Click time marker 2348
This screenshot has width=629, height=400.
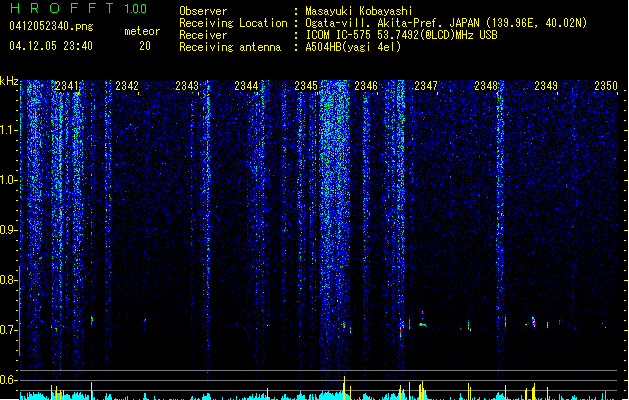(486, 86)
